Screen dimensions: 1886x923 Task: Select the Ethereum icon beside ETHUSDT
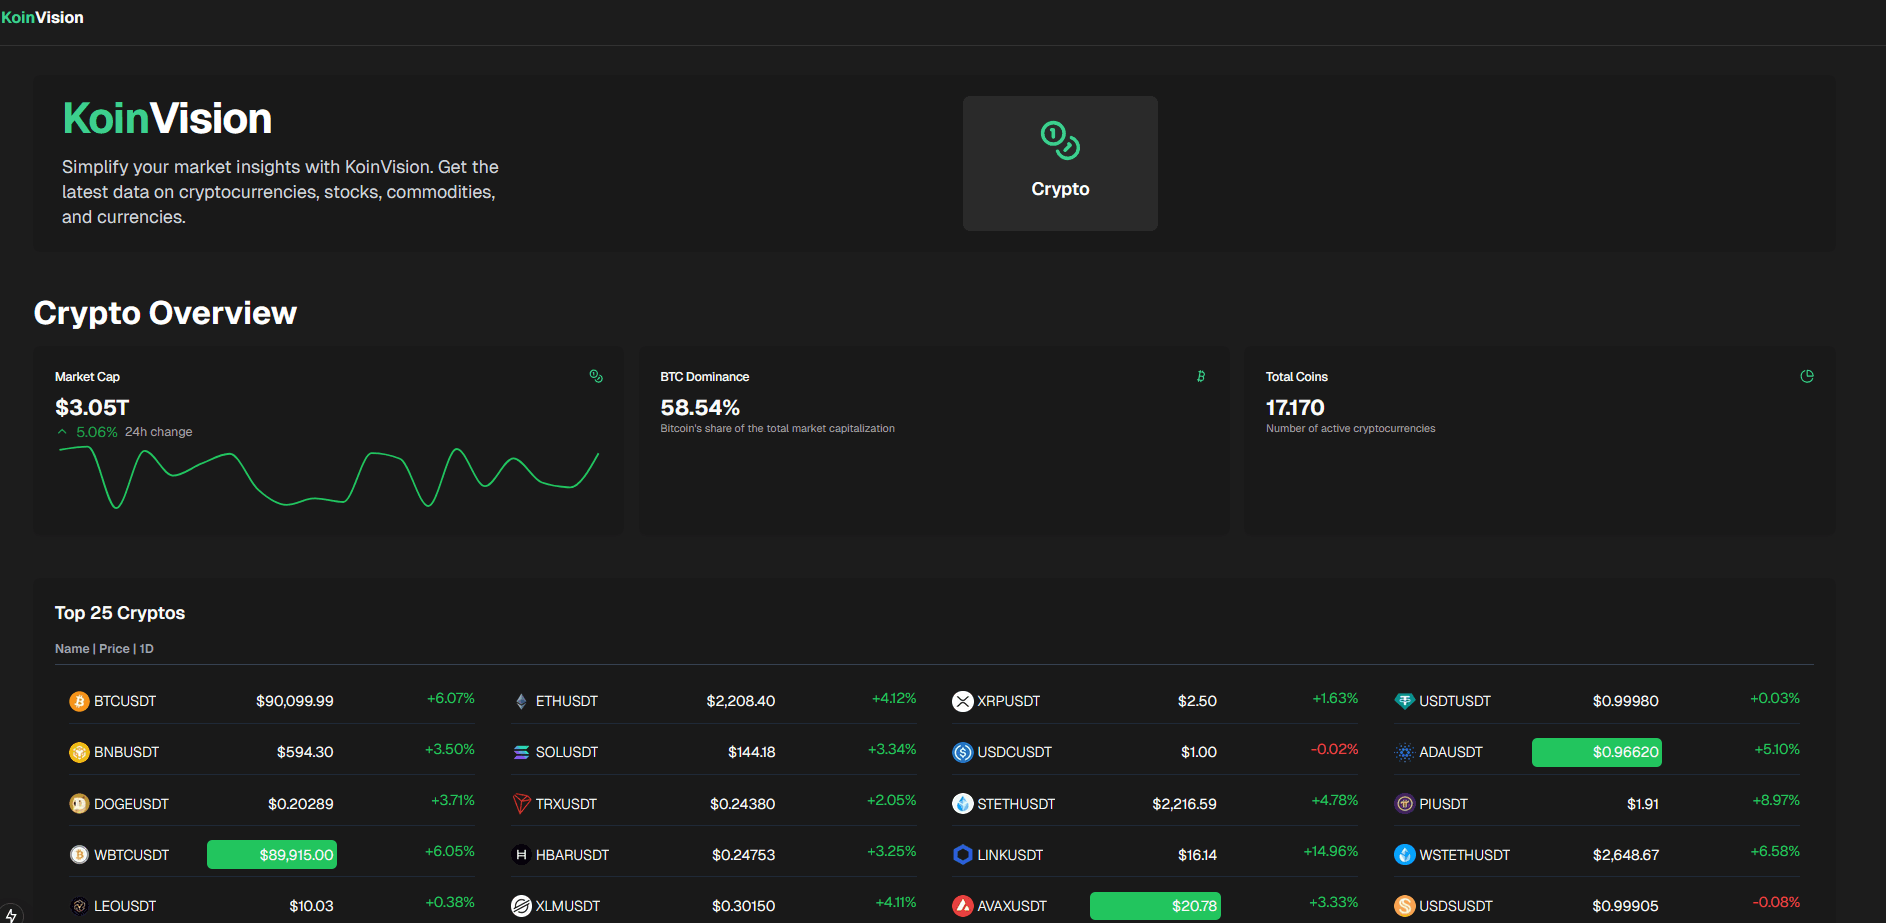521,700
